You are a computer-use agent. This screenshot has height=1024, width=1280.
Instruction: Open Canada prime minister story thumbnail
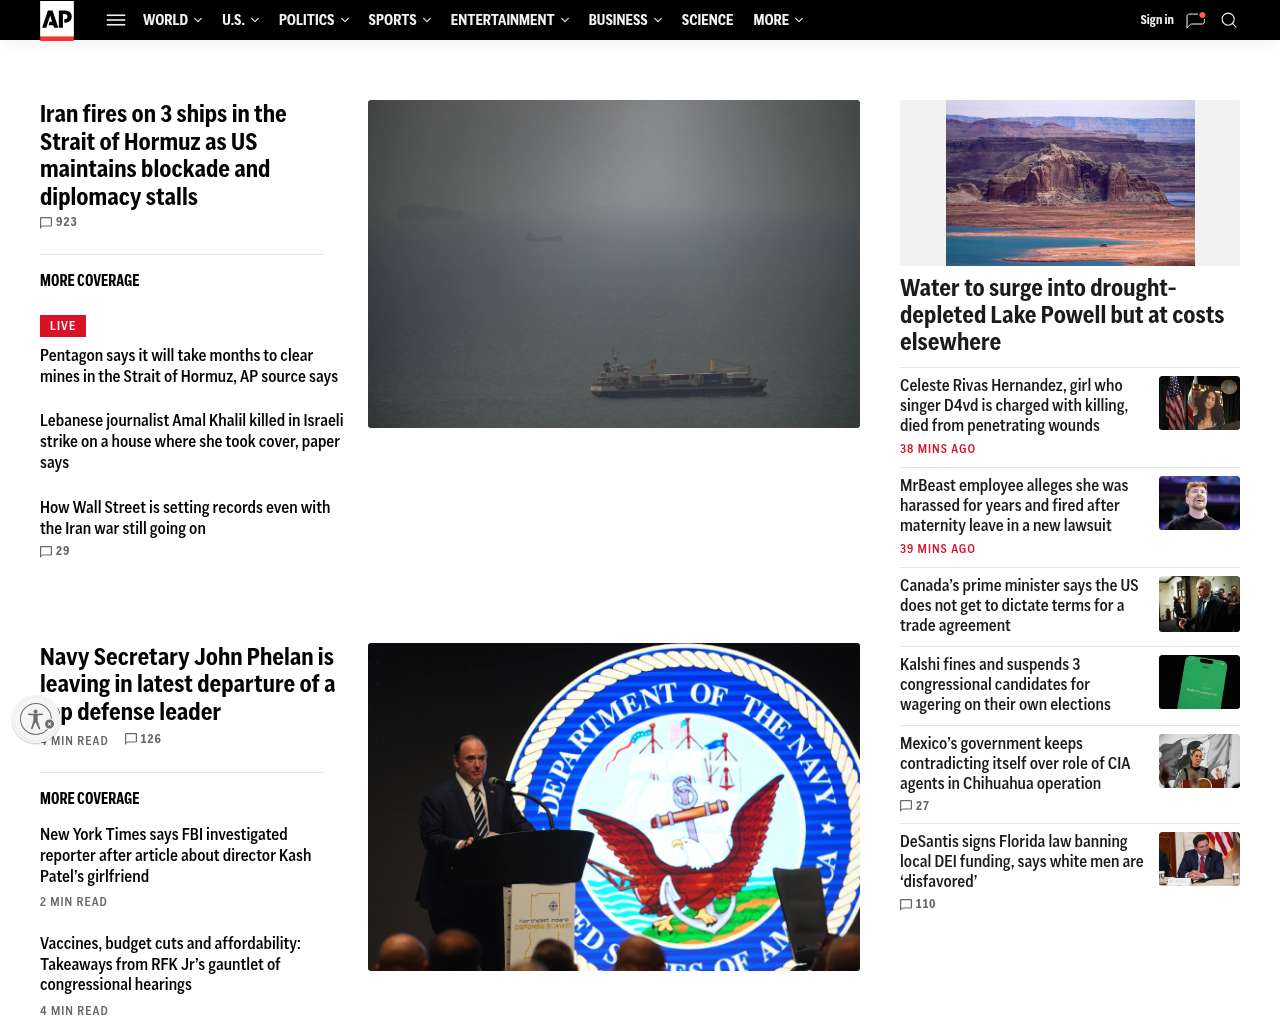pos(1199,604)
